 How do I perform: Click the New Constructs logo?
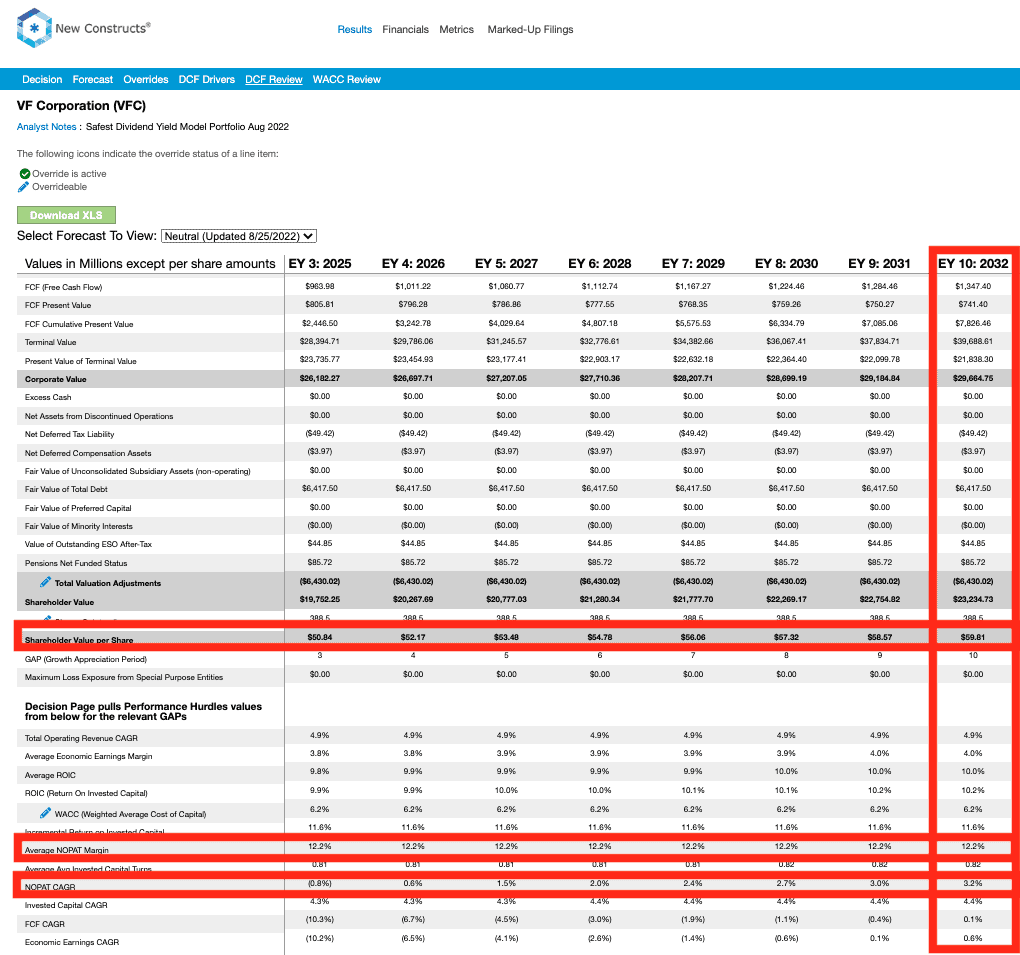click(84, 28)
